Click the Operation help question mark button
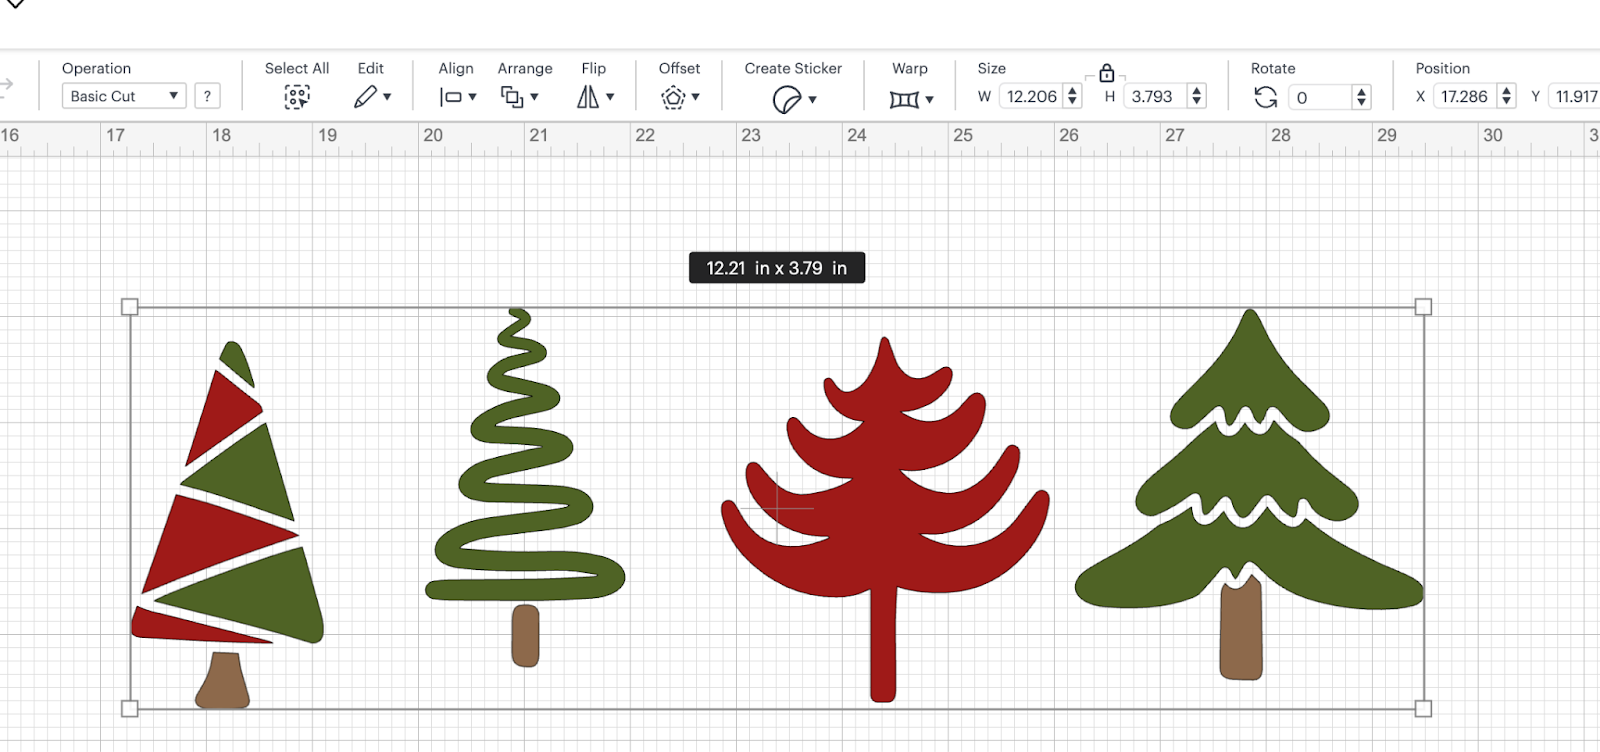Viewport: 1600px width, 752px height. click(x=207, y=96)
